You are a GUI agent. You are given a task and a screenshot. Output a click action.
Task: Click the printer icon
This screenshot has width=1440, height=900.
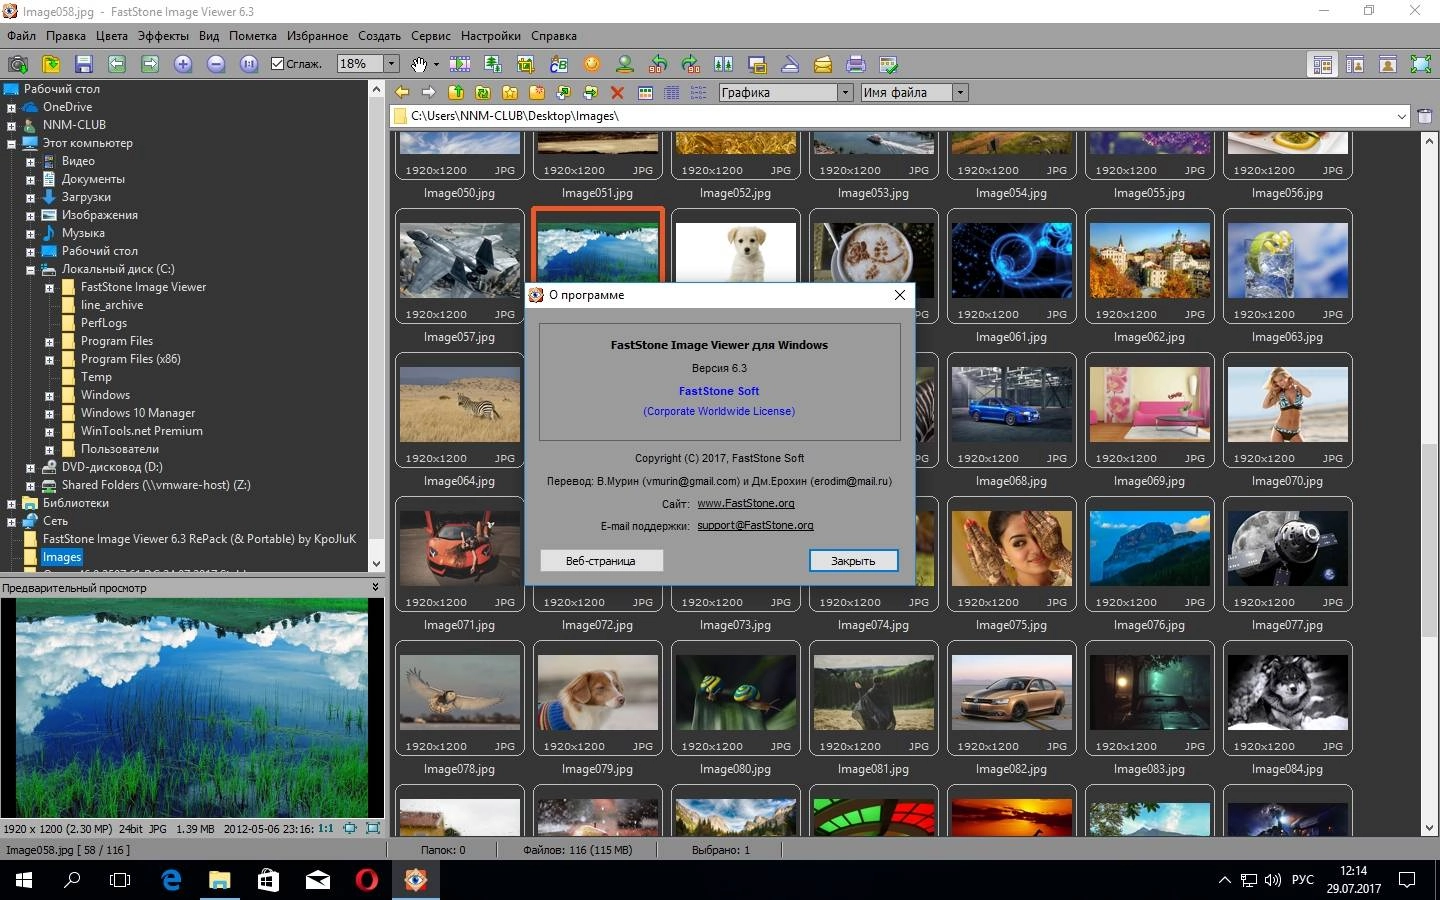click(856, 64)
